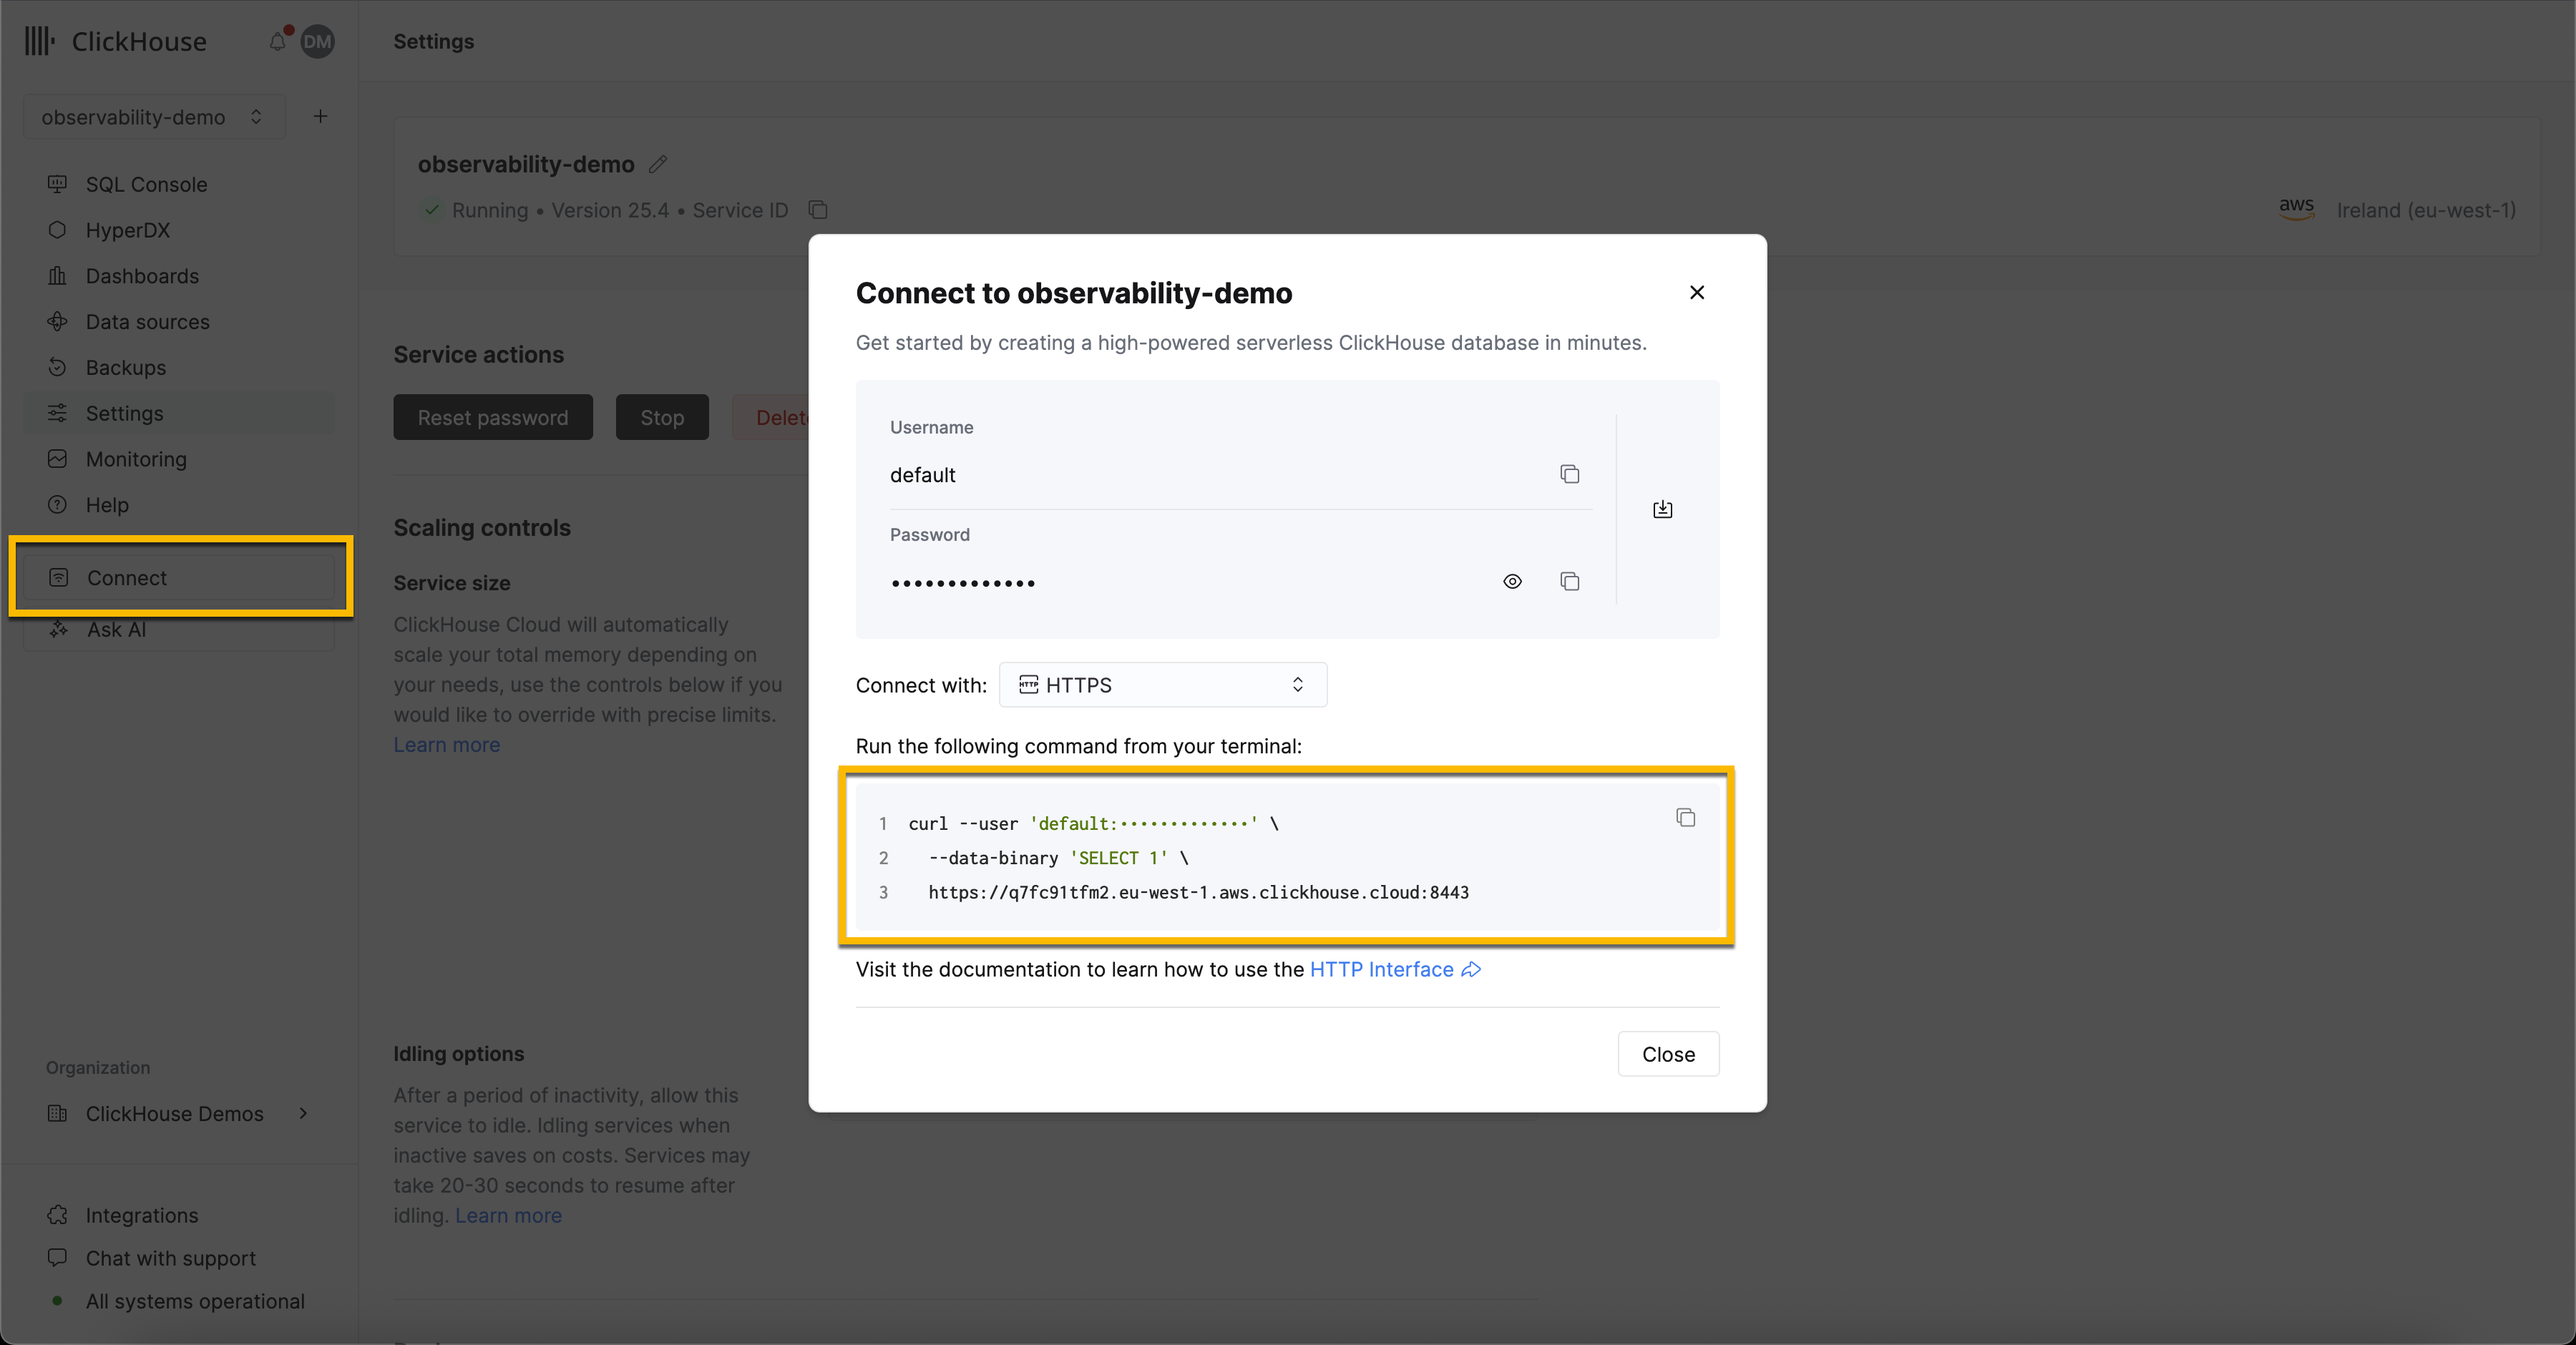2576x1345 pixels.
Task: Close the connect dialog
Action: pos(1696,292)
